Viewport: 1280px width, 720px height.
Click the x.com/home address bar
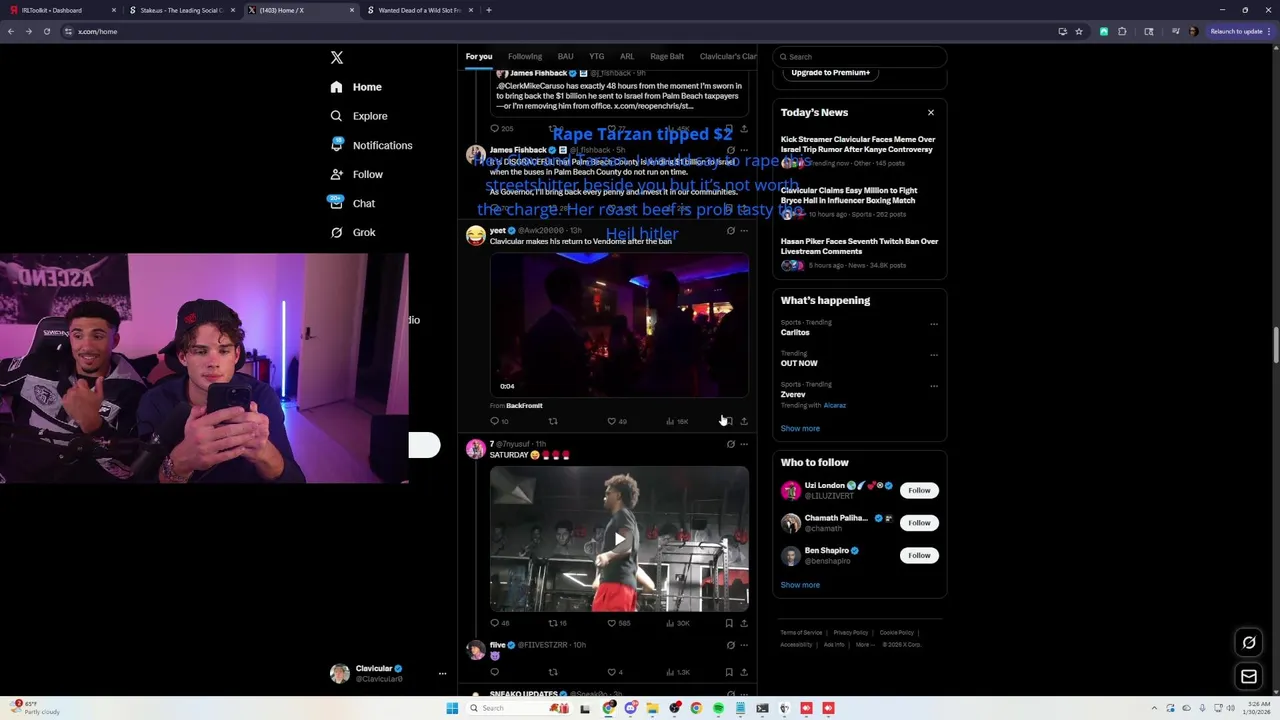click(560, 31)
